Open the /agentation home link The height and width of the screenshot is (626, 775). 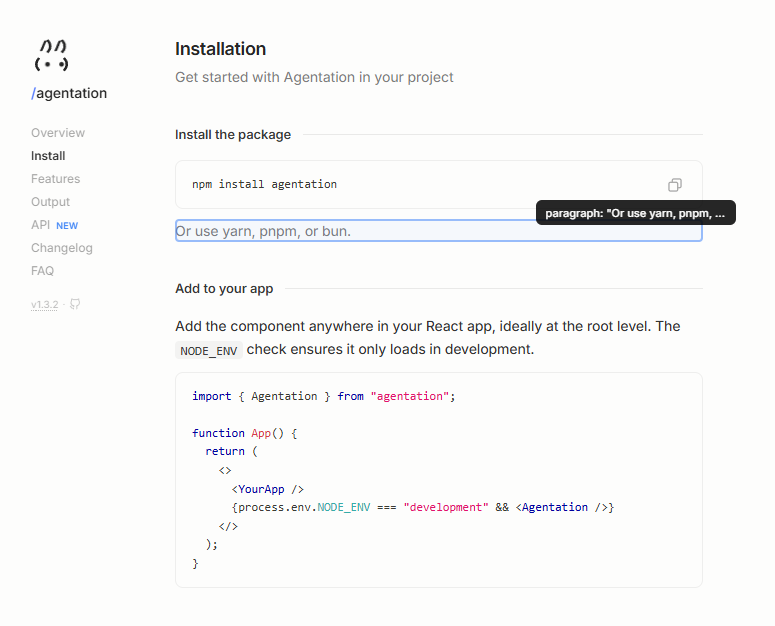tap(69, 93)
